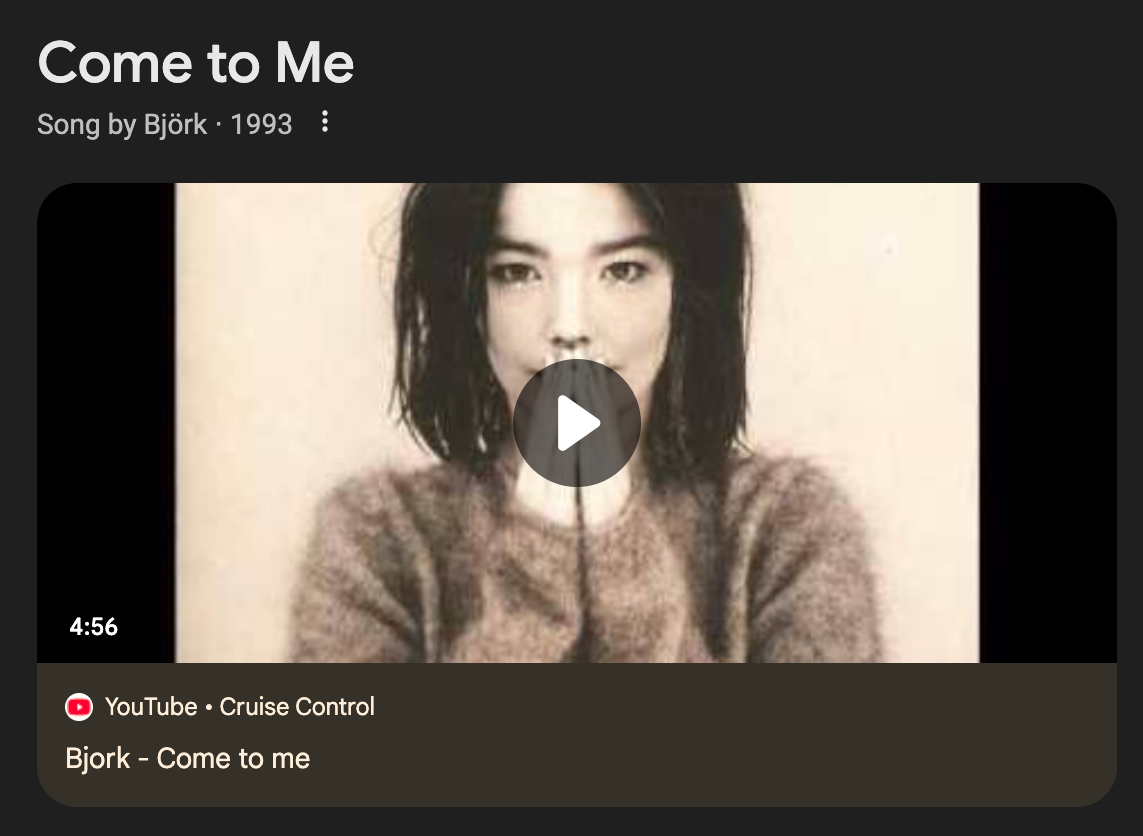Click the dot separator between YouTube and Cruise Control
The height and width of the screenshot is (836, 1143).
point(208,707)
